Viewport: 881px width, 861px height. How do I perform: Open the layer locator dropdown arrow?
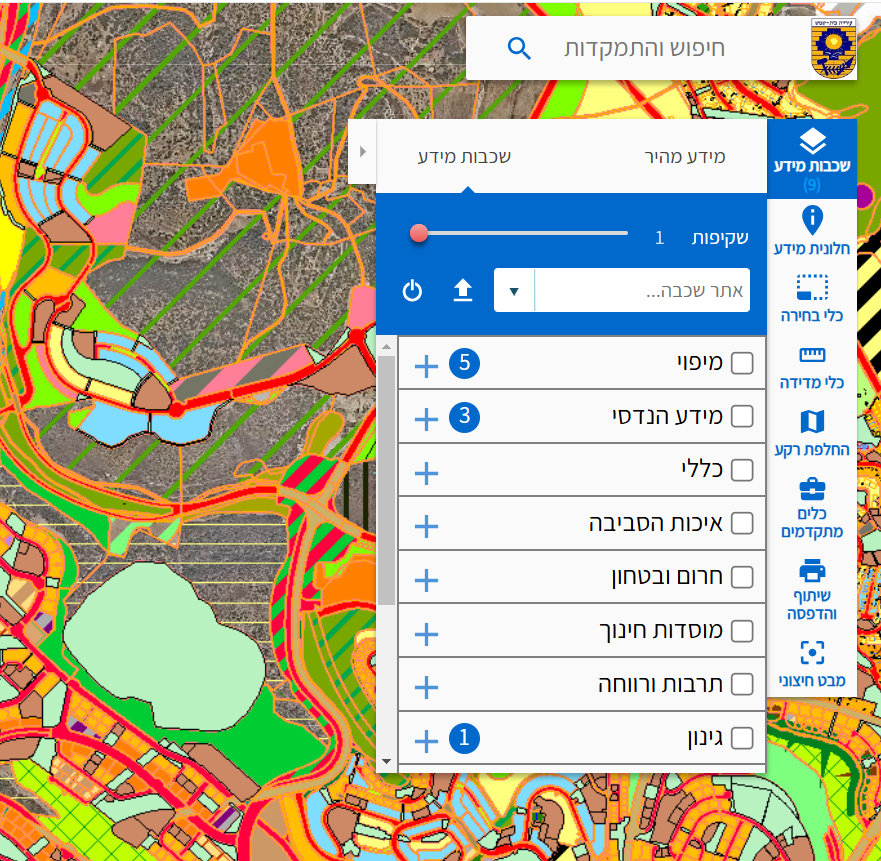point(514,291)
